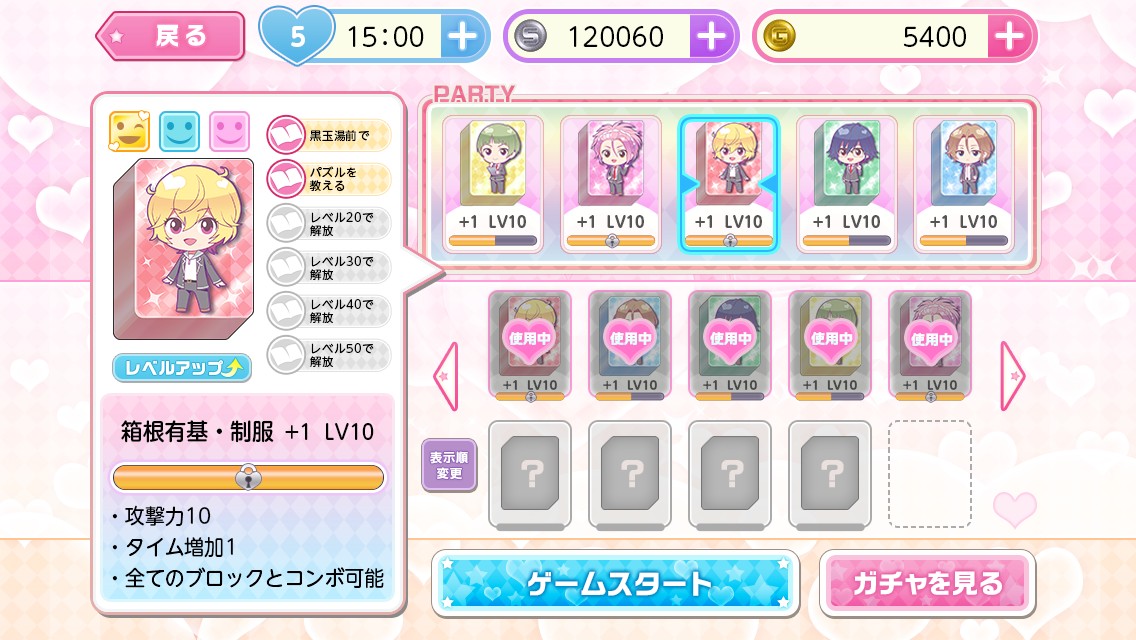Screen dimensions: 1136x640
Task: Add silver coins with the purple plus
Action: [711, 36]
